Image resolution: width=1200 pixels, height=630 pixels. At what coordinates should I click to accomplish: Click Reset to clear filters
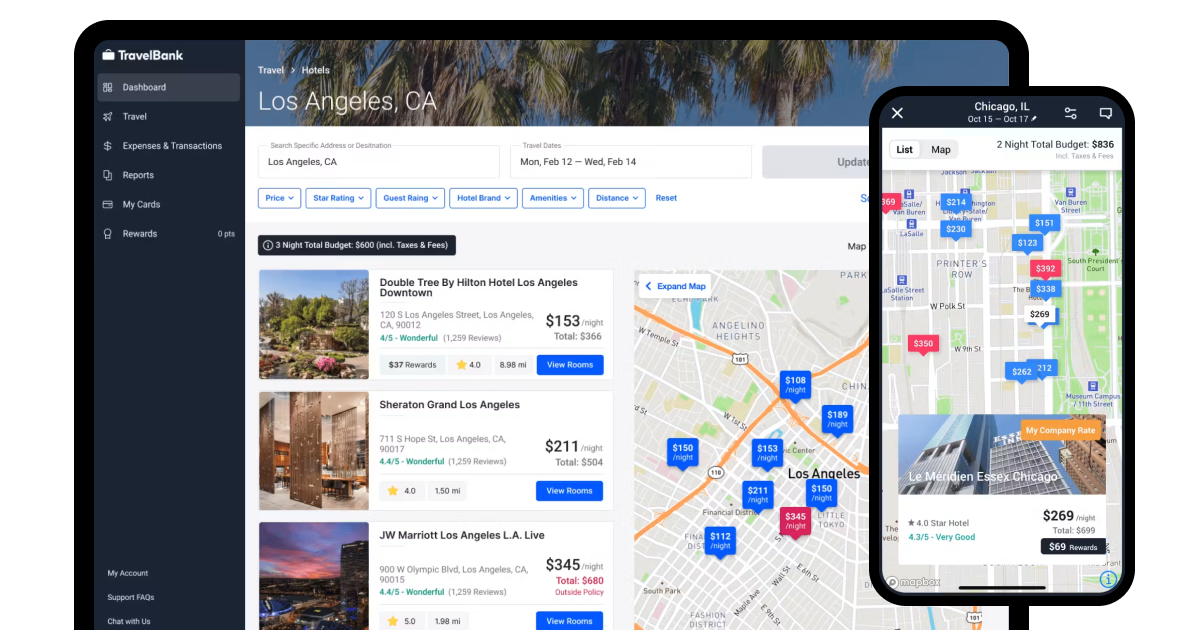point(666,198)
